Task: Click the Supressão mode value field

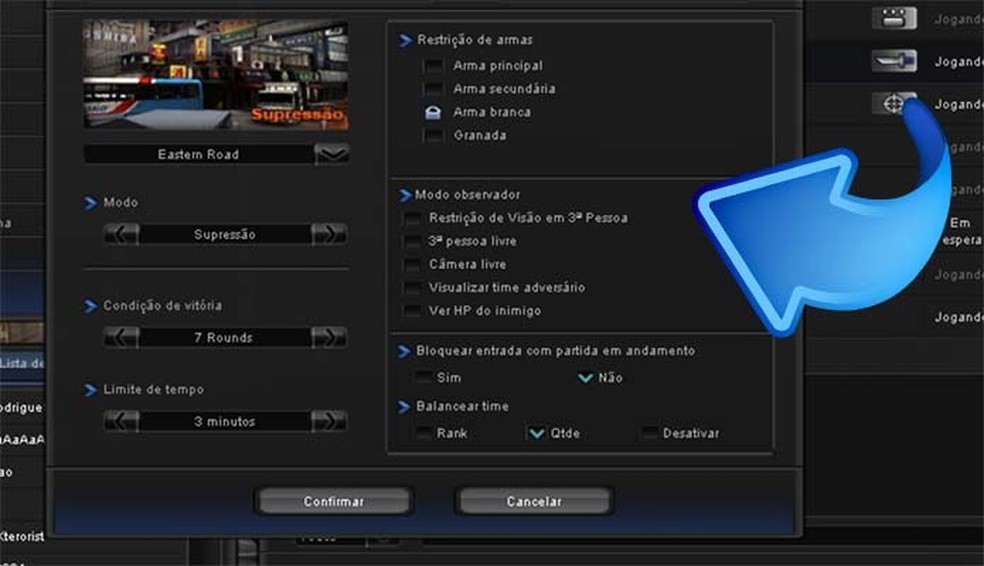Action: [x=225, y=234]
